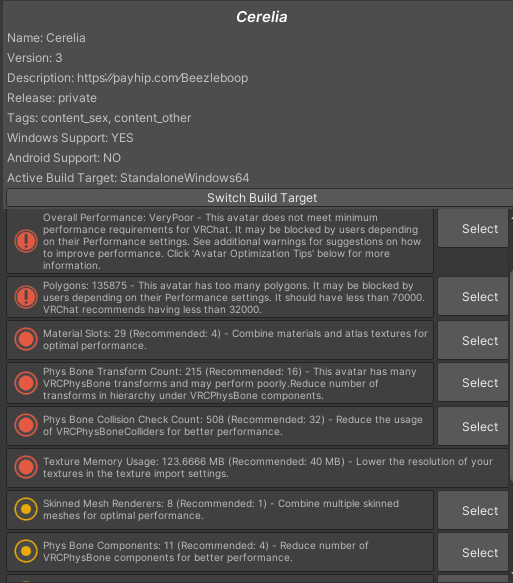Click the Overall Performance red error icon
Viewport: 513px width, 583px height.
point(26,241)
